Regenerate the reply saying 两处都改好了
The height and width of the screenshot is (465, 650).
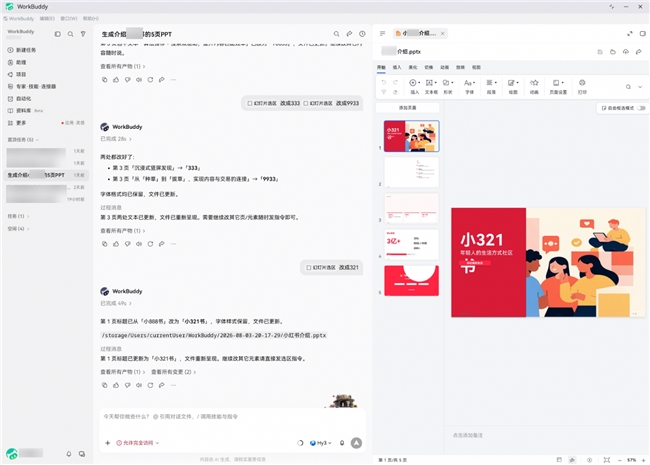point(150,244)
